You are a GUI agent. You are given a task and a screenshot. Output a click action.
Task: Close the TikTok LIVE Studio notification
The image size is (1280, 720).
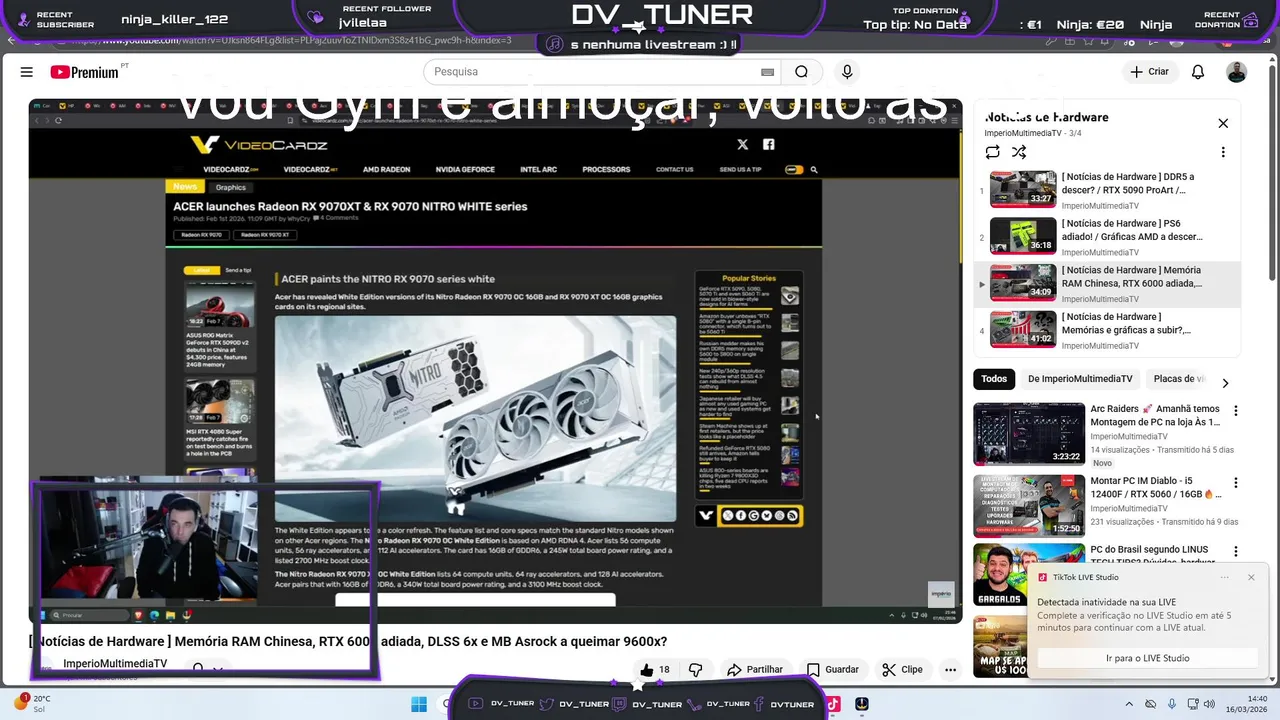click(1251, 577)
